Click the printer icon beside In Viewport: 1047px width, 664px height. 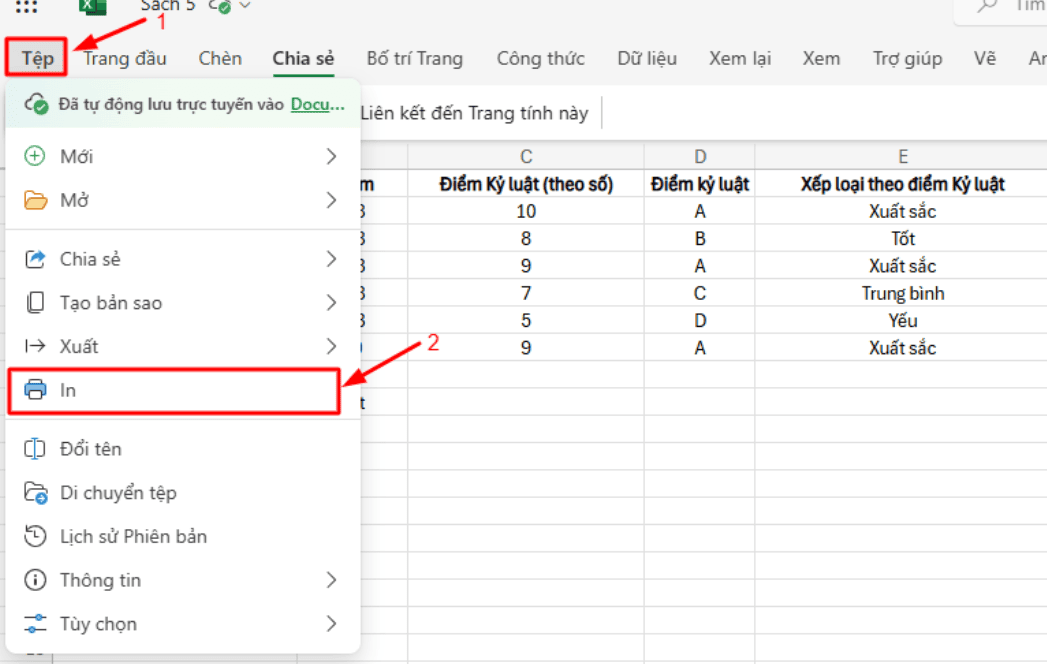pyautogui.click(x=35, y=389)
